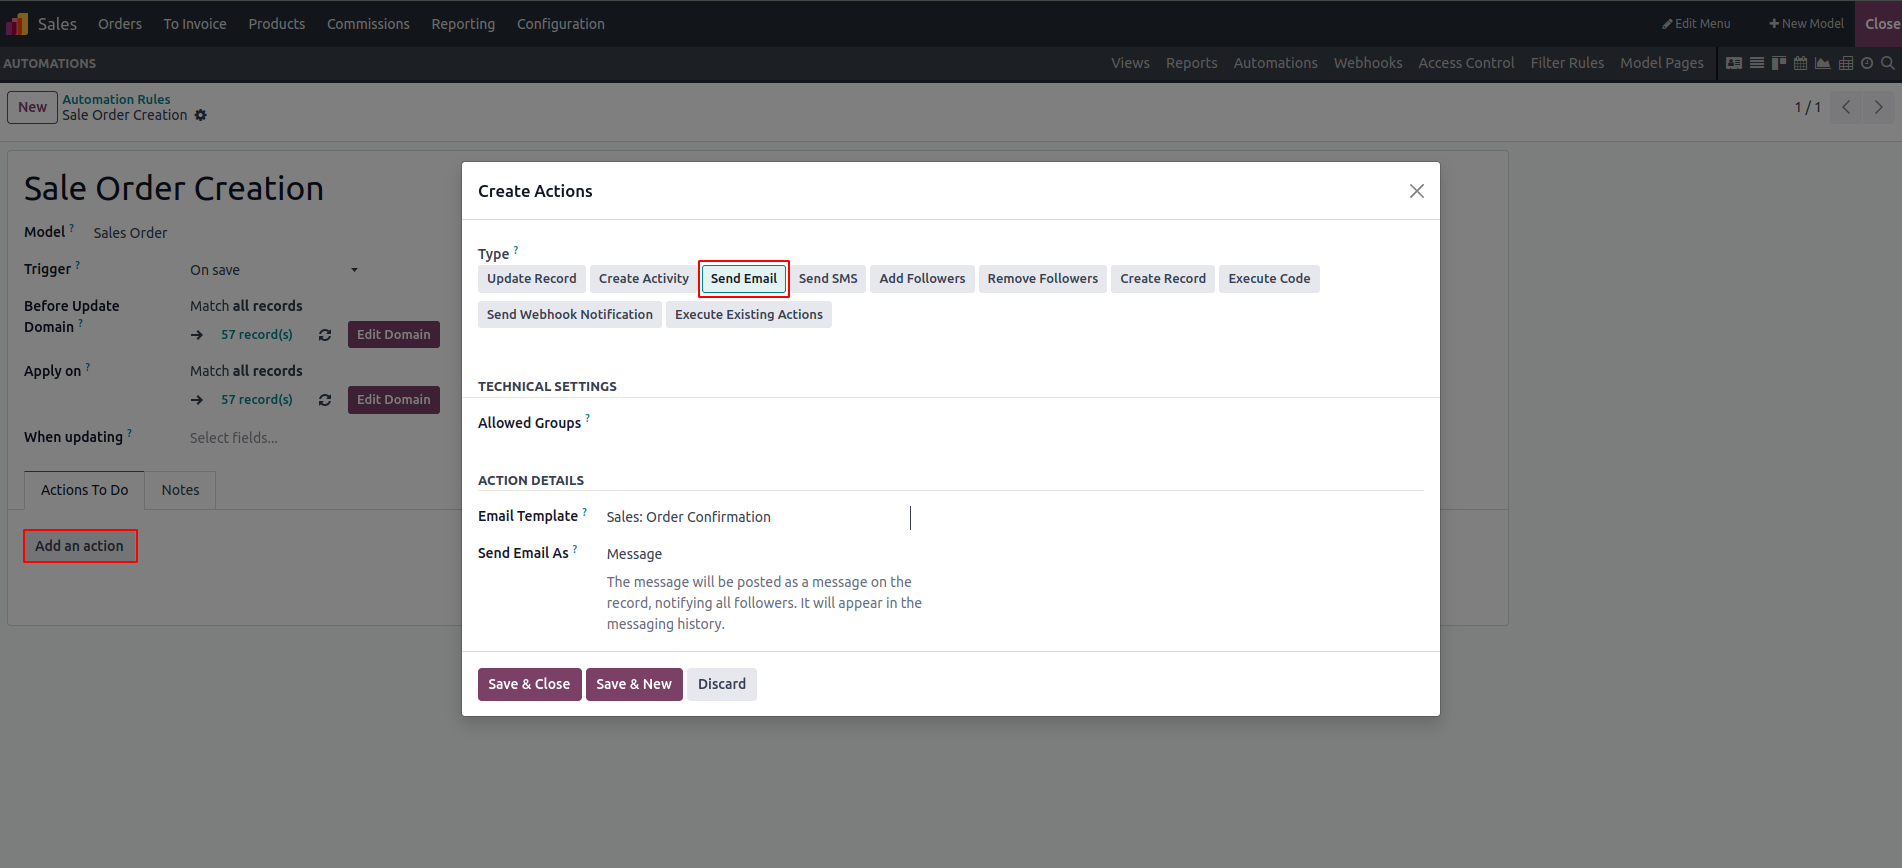Open the gear menu beside Sale Order Creation
The width and height of the screenshot is (1902, 868).
click(x=201, y=115)
